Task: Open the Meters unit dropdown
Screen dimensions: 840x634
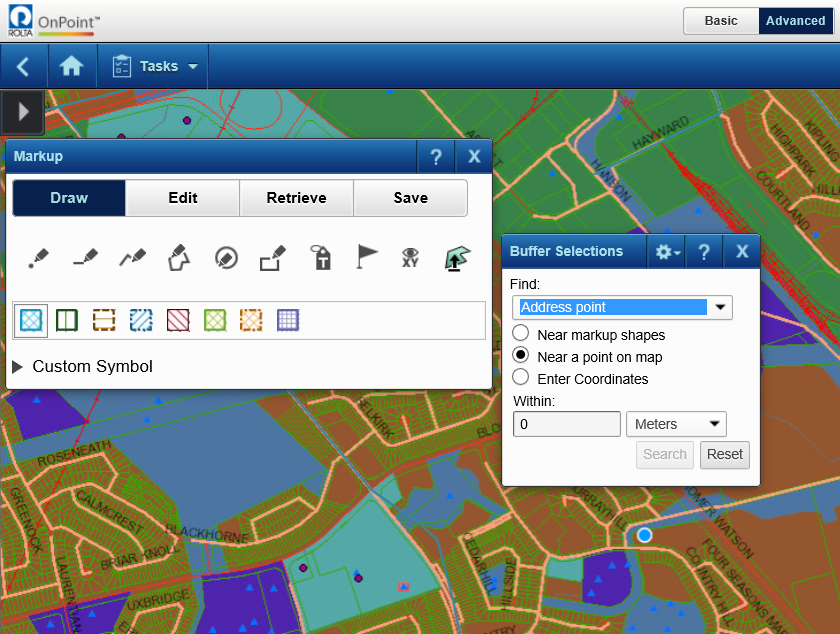Action: tap(676, 424)
